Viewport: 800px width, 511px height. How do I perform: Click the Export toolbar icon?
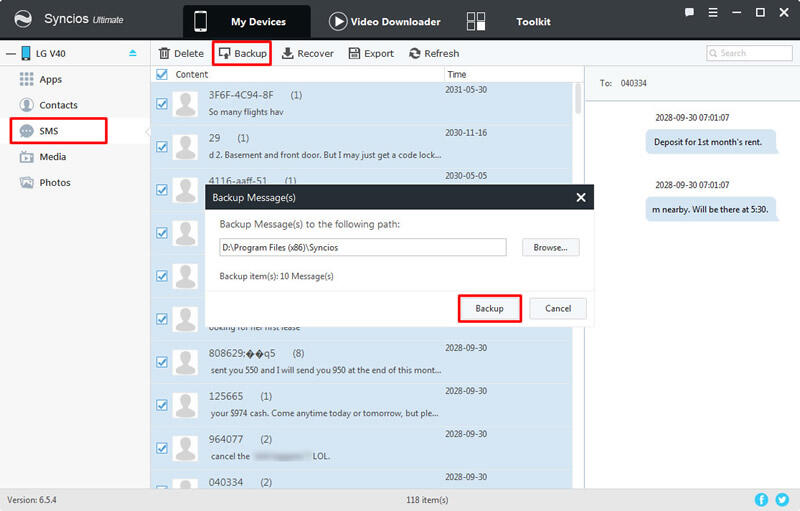point(354,53)
